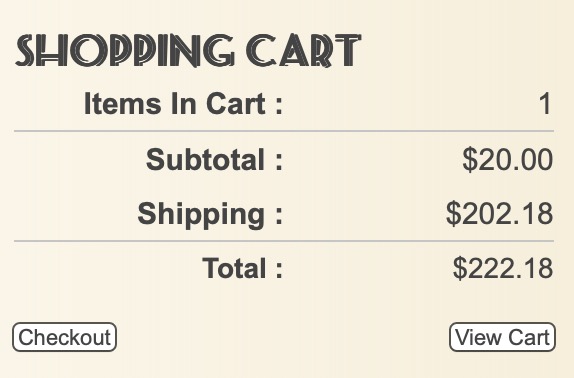Click the colon after Shipping

(279, 217)
